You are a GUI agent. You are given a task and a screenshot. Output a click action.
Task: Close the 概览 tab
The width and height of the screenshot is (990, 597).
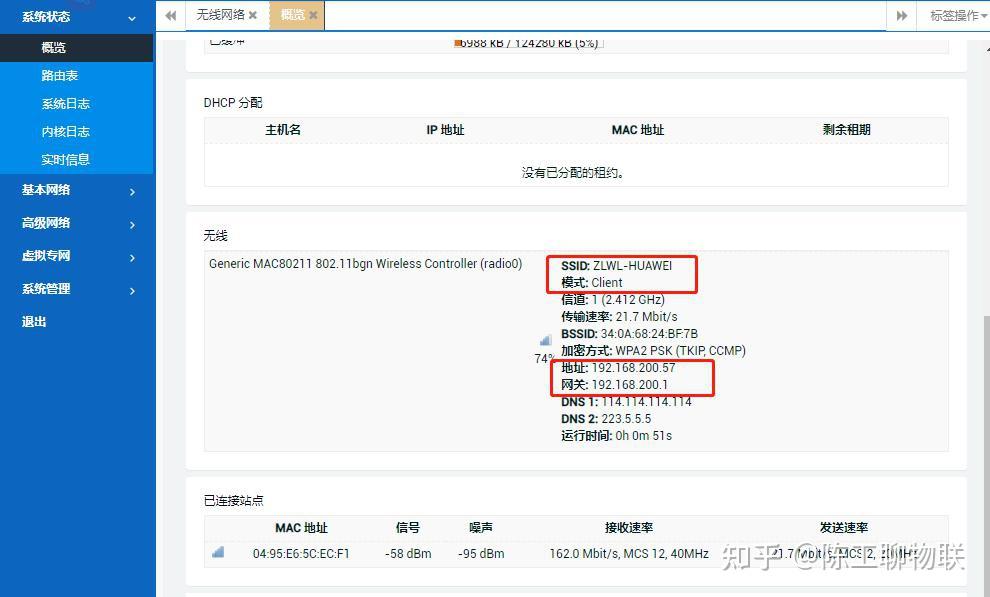pos(313,15)
